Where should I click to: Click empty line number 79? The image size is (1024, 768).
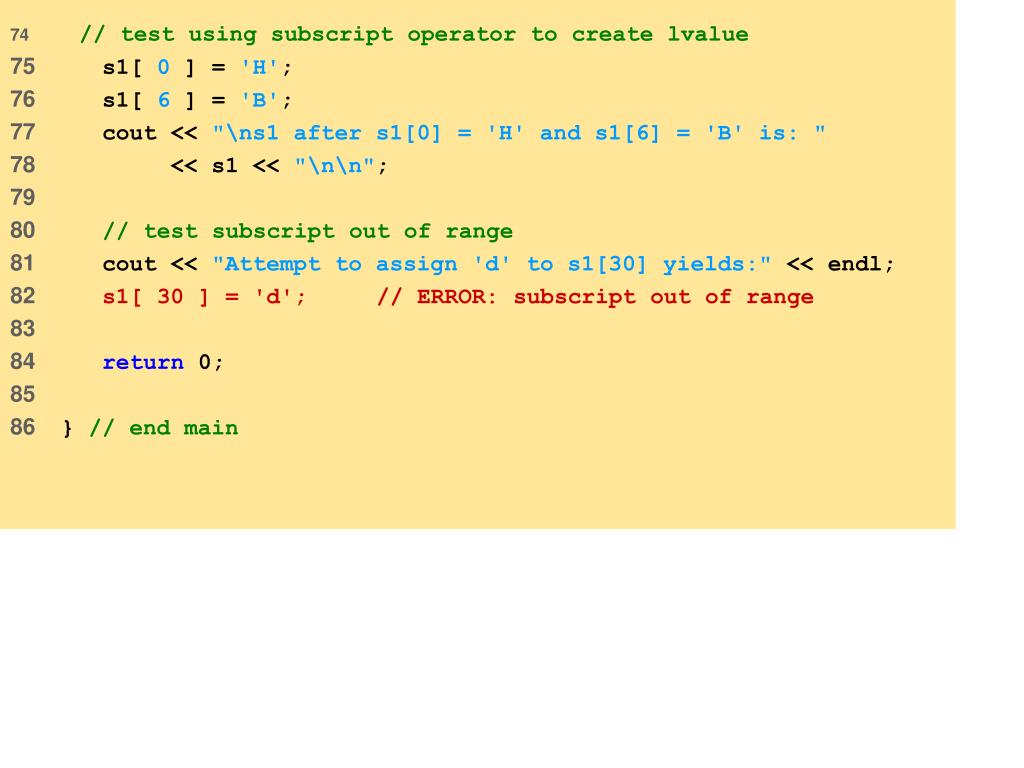(x=23, y=198)
